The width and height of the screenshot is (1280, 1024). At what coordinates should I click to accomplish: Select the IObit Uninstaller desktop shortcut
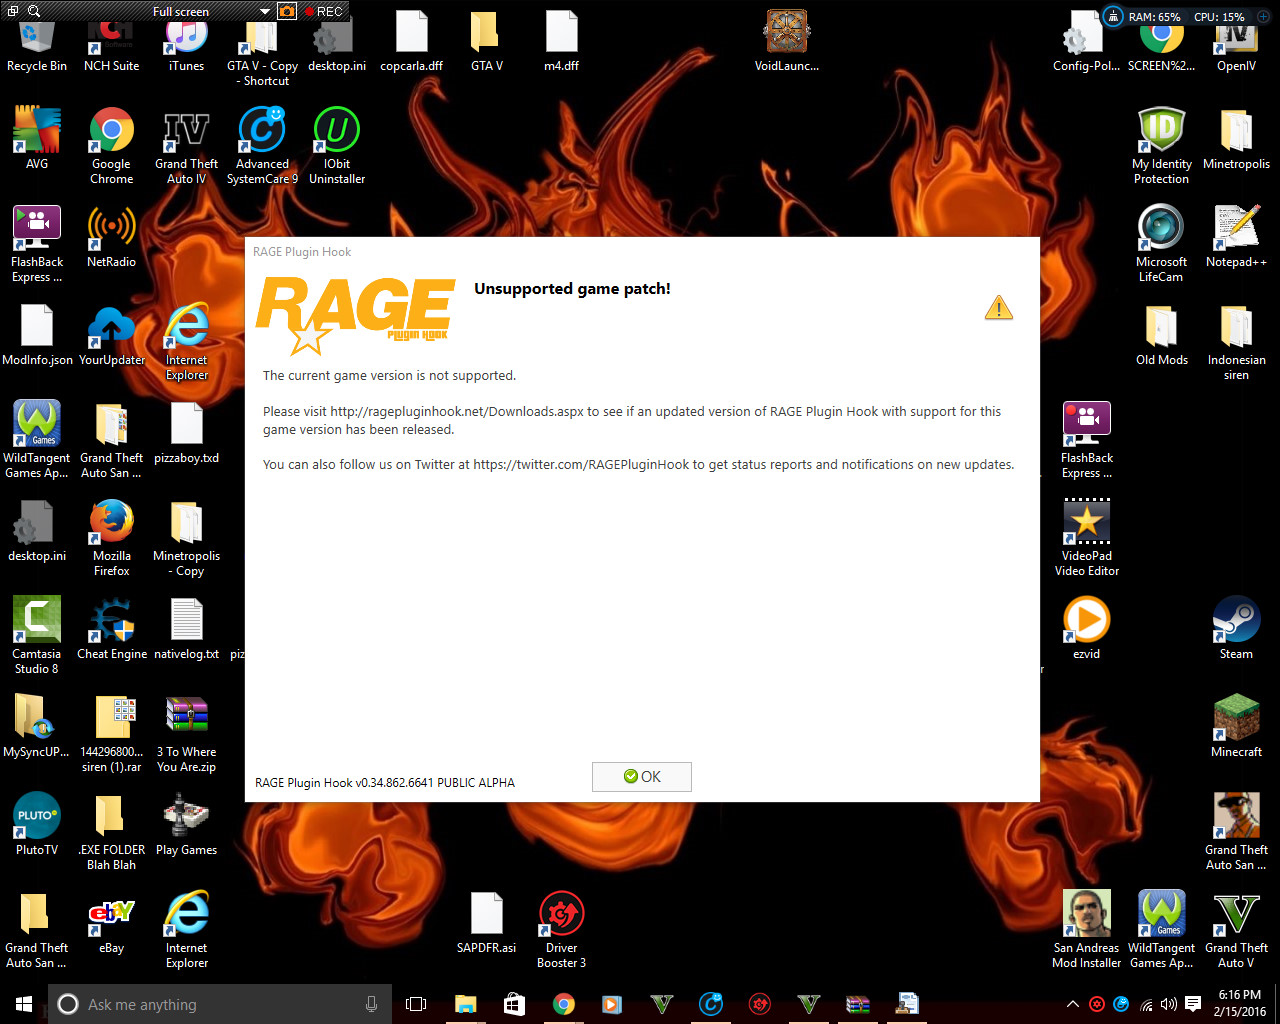pos(337,147)
